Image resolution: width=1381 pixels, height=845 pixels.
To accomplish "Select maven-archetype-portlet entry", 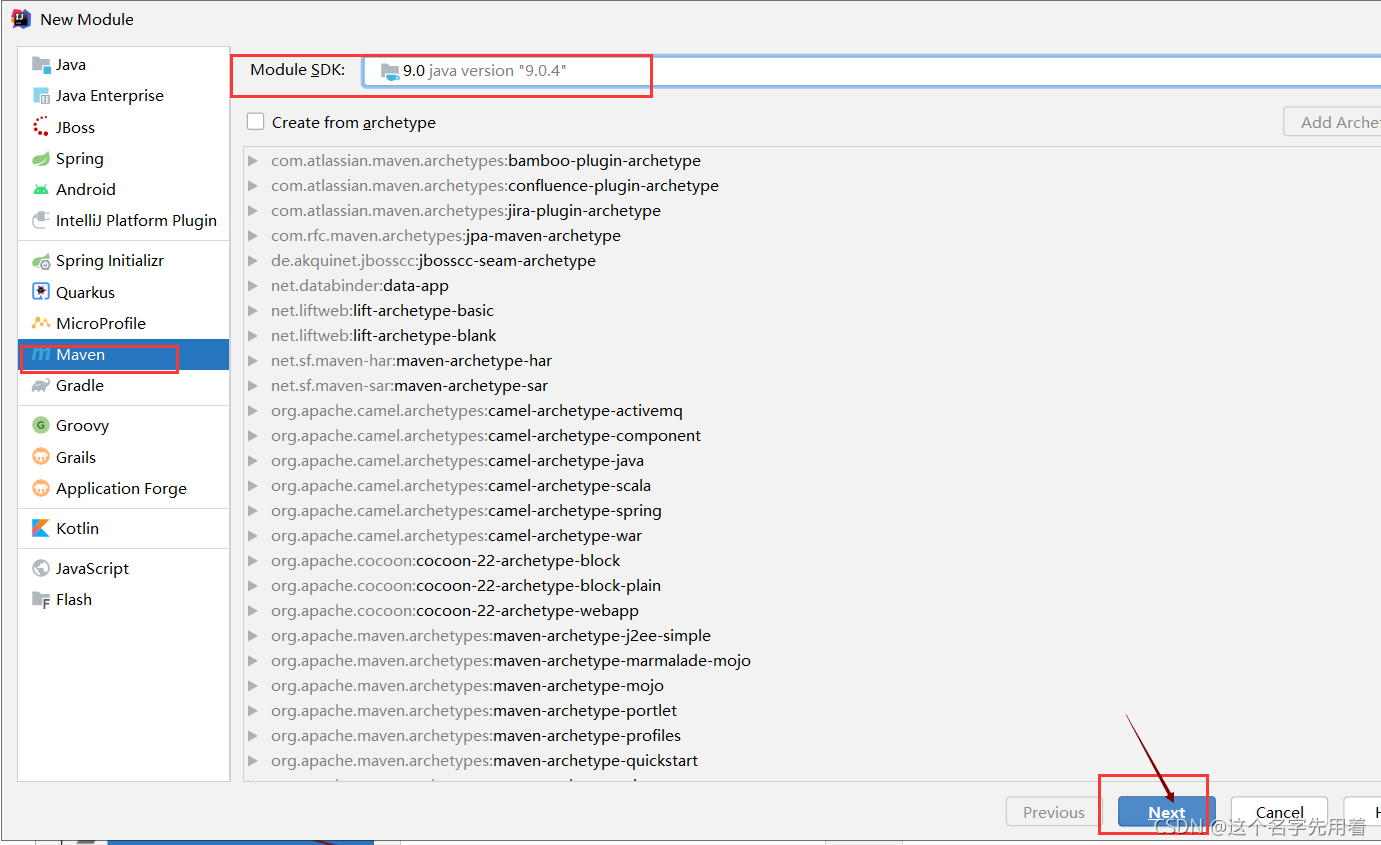I will click(474, 710).
